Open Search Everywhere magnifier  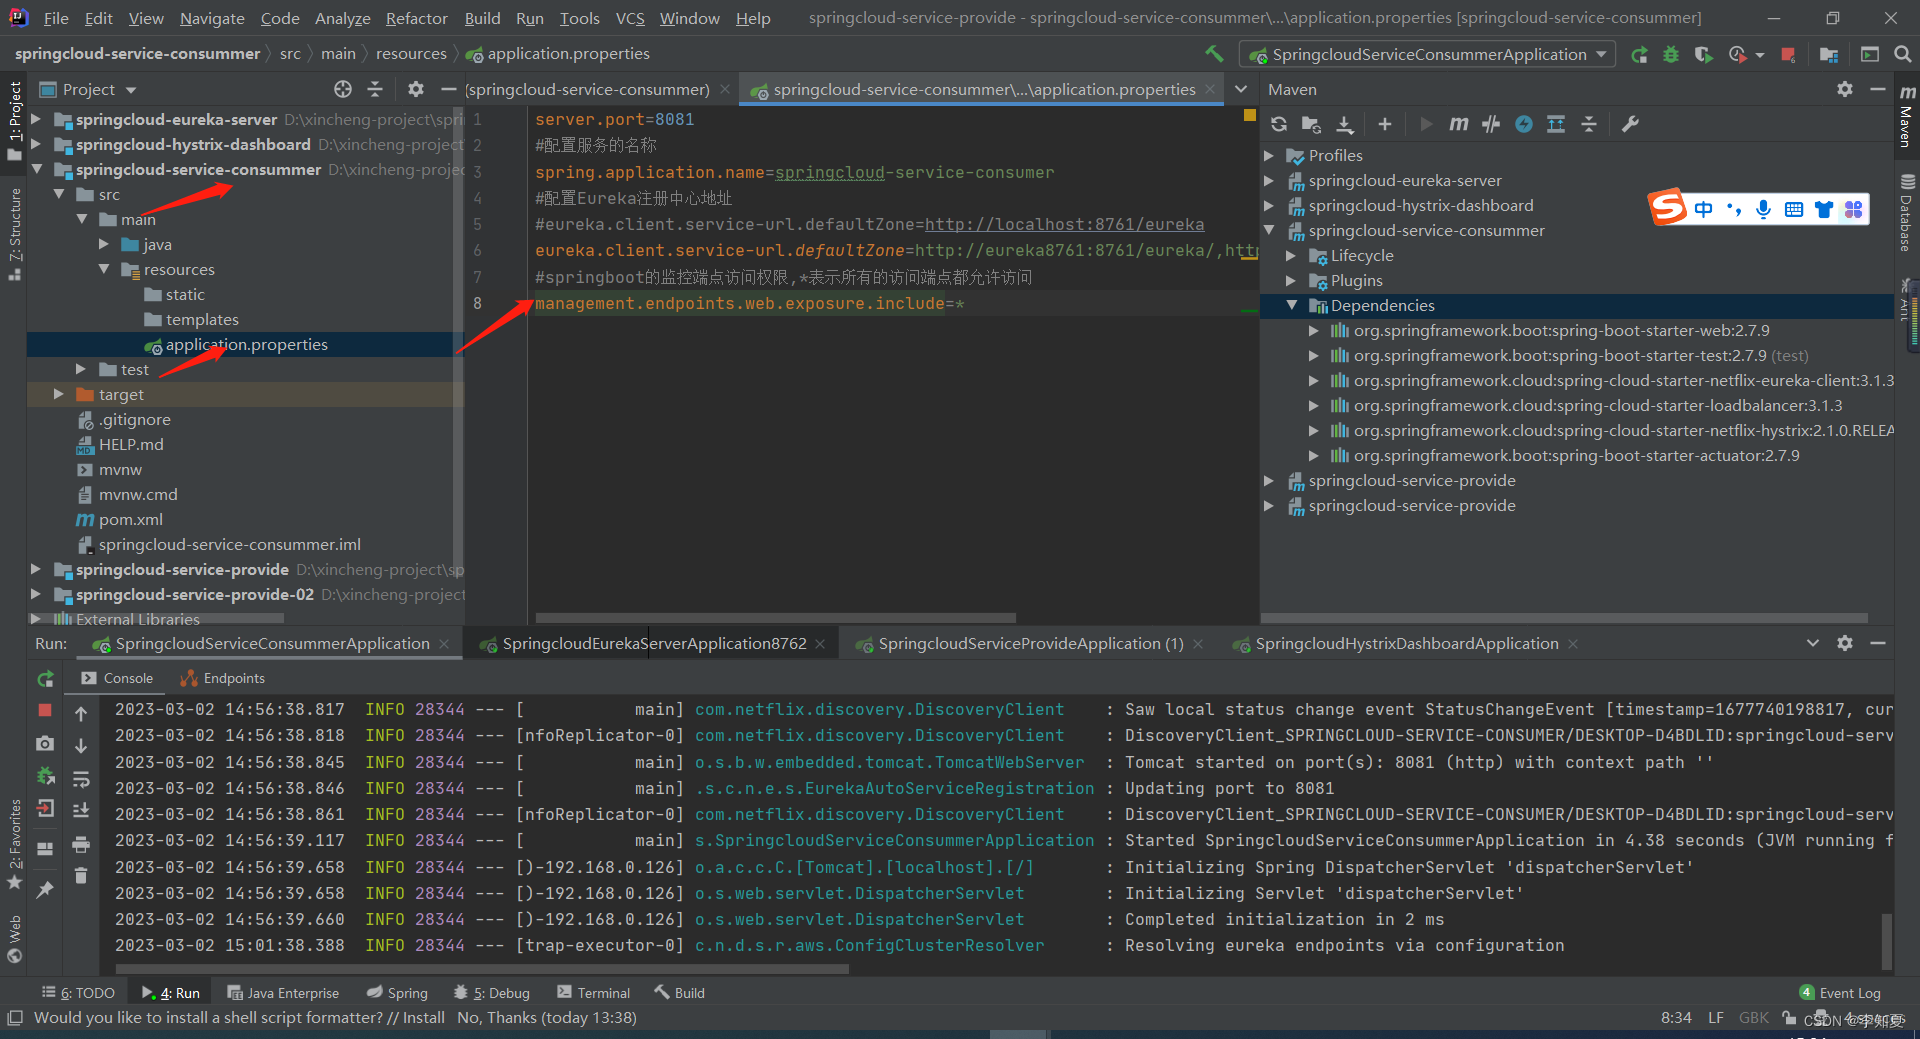[x=1902, y=55]
